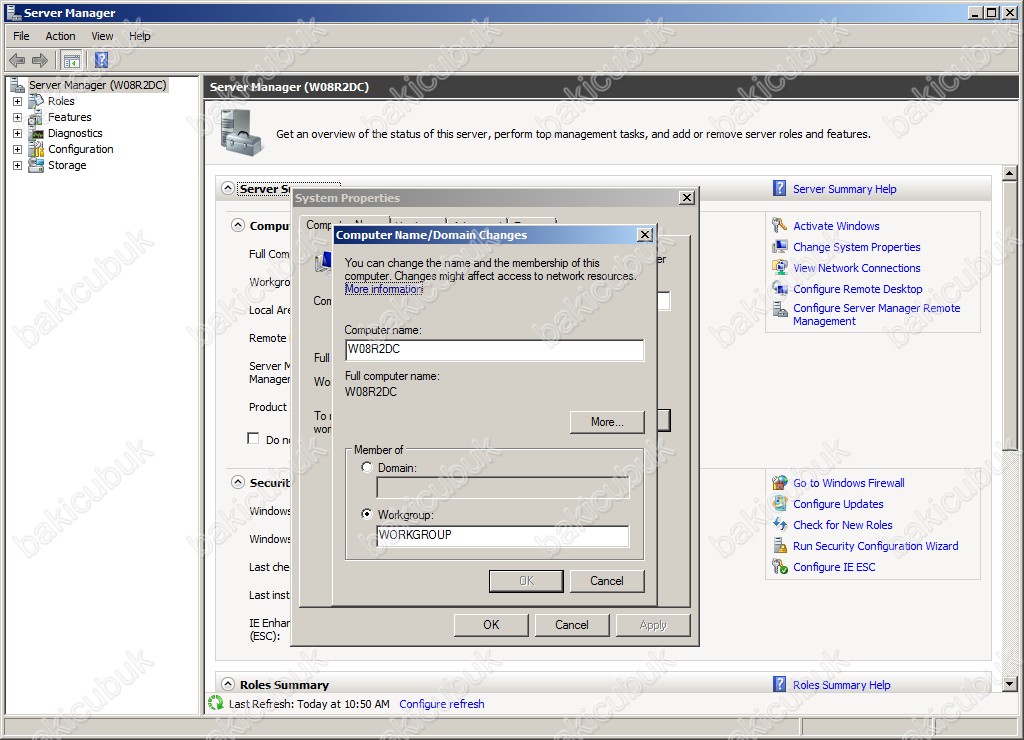The width and height of the screenshot is (1024, 740).
Task: Select the Domain radio button
Action: tap(367, 467)
